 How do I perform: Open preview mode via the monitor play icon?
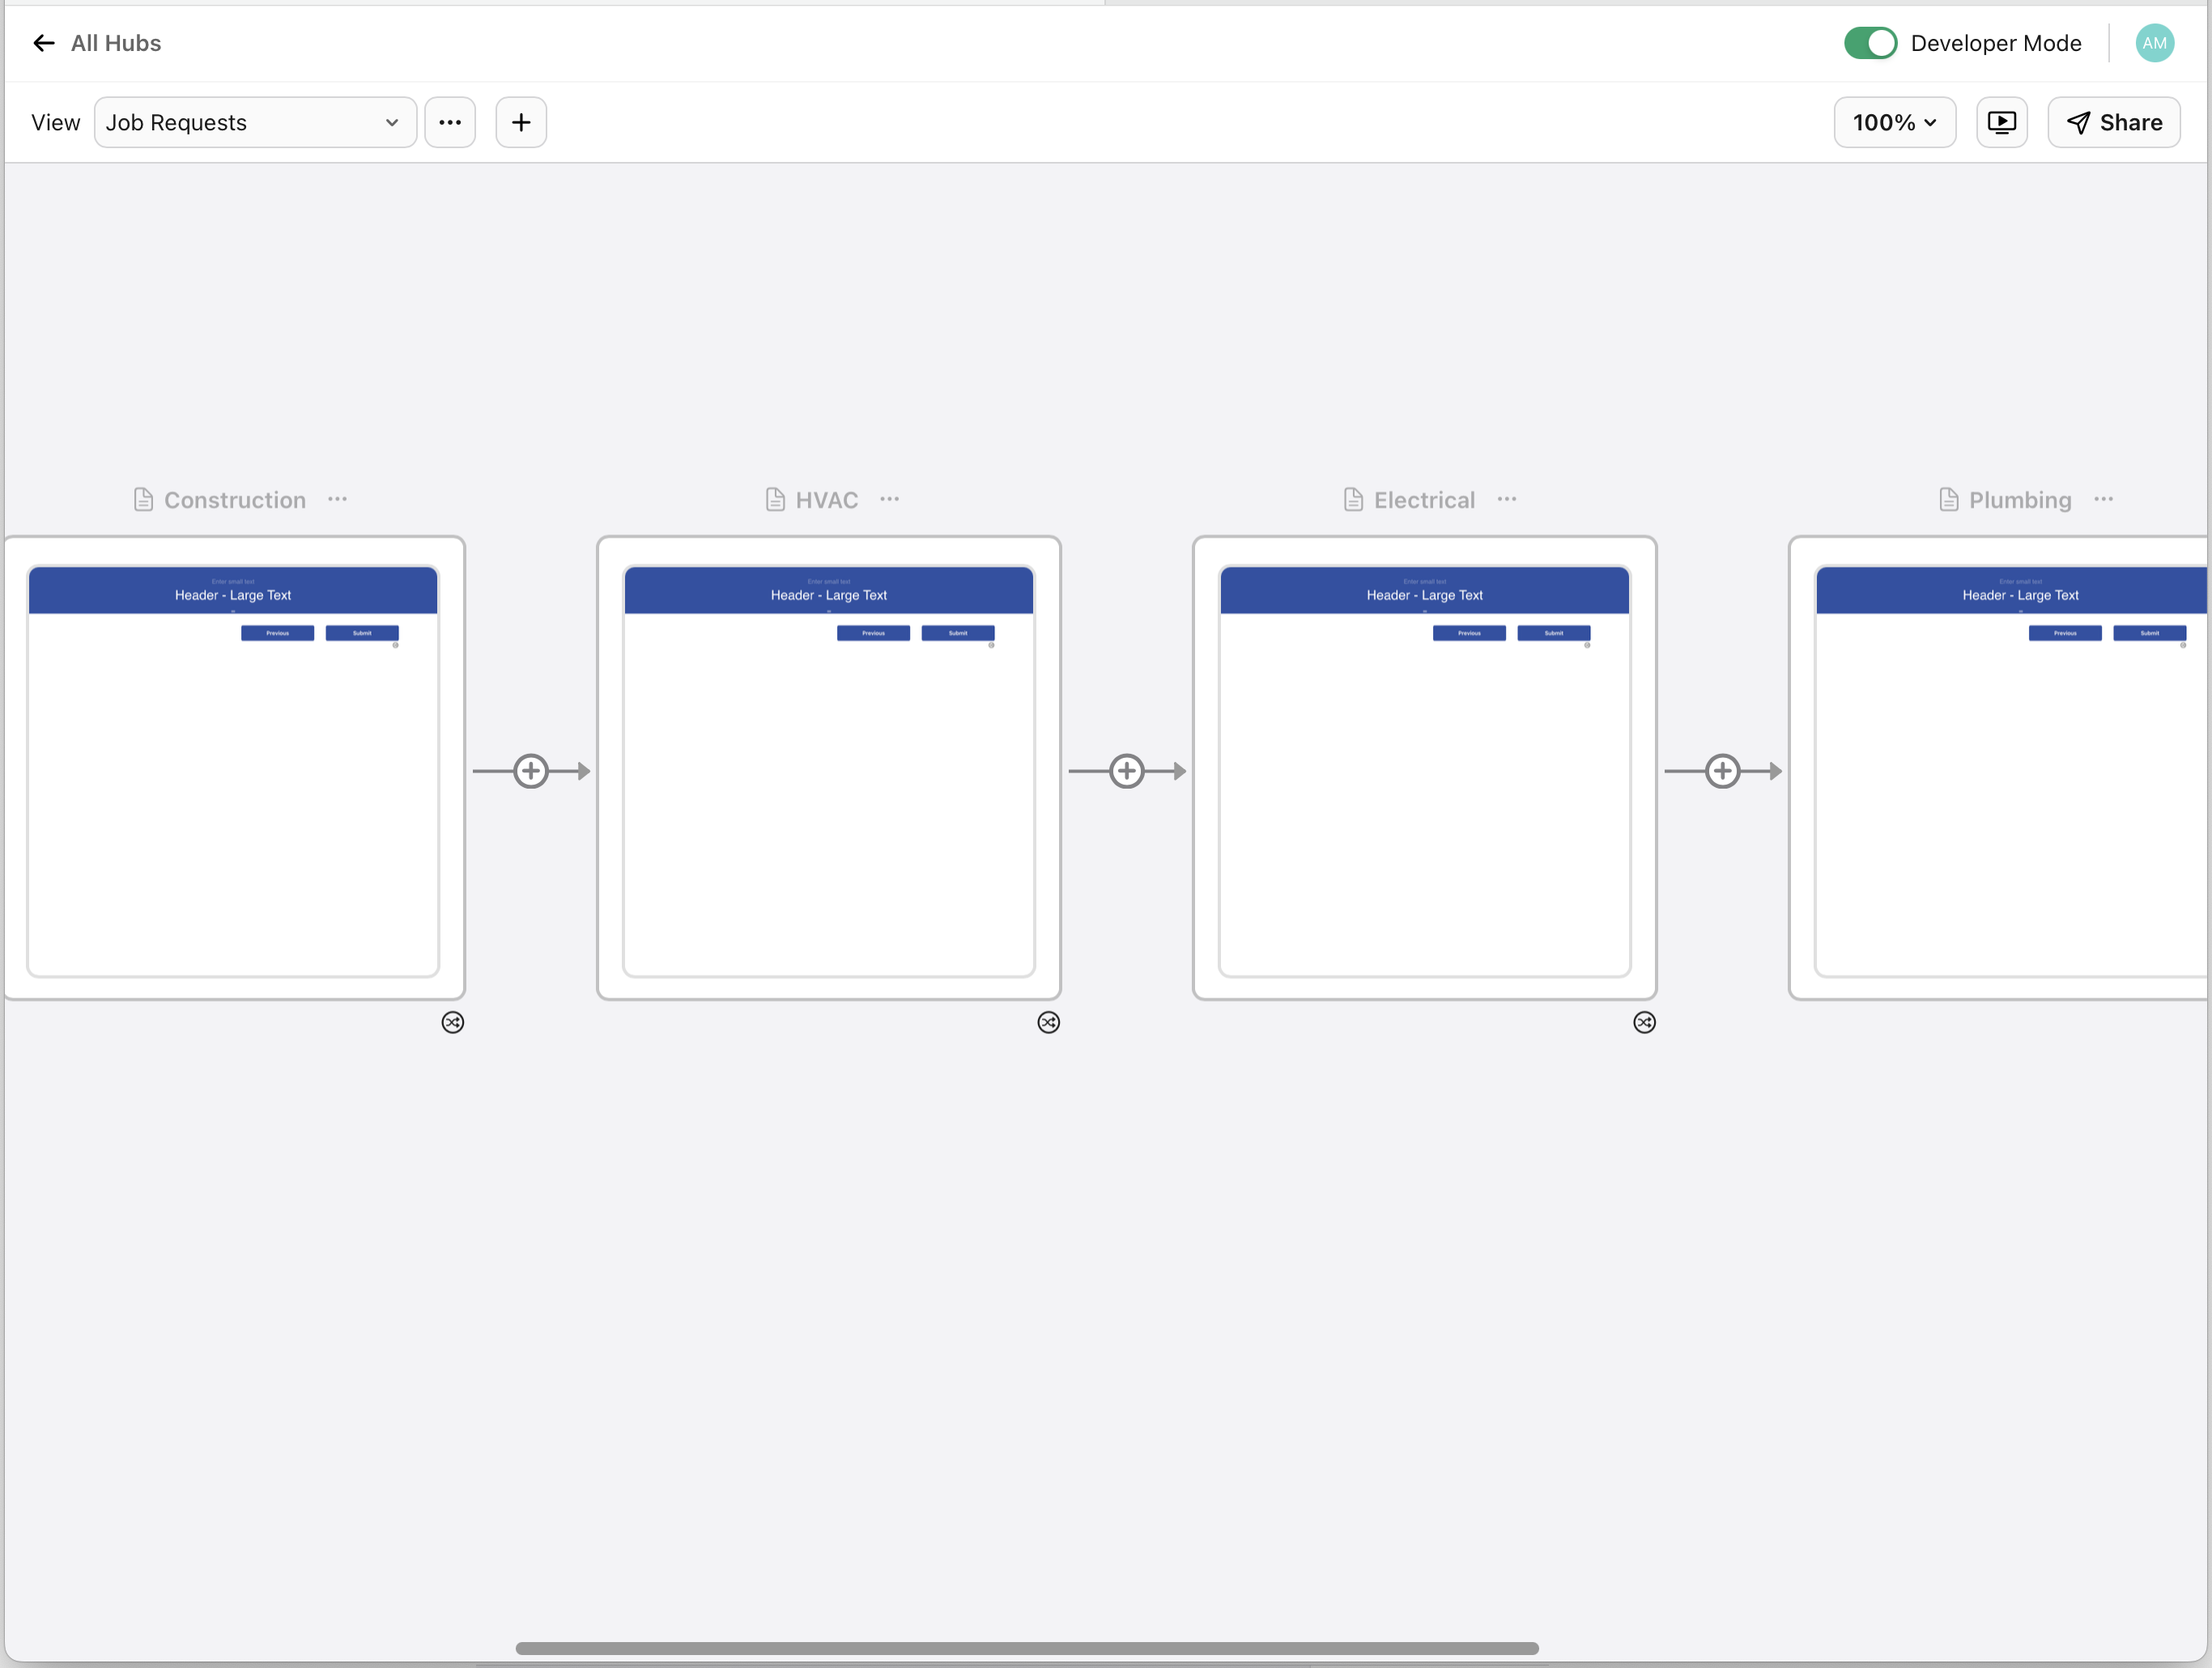(2002, 122)
